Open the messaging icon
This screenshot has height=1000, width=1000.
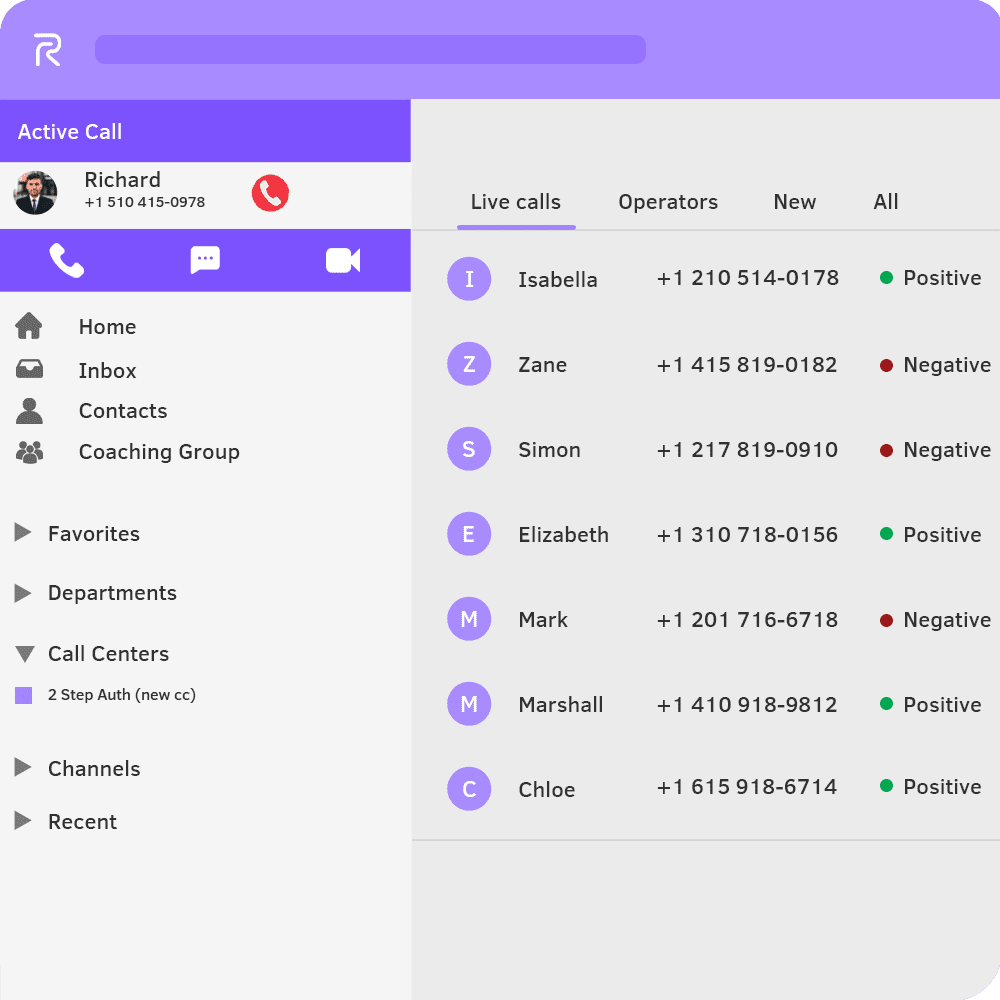pyautogui.click(x=205, y=260)
